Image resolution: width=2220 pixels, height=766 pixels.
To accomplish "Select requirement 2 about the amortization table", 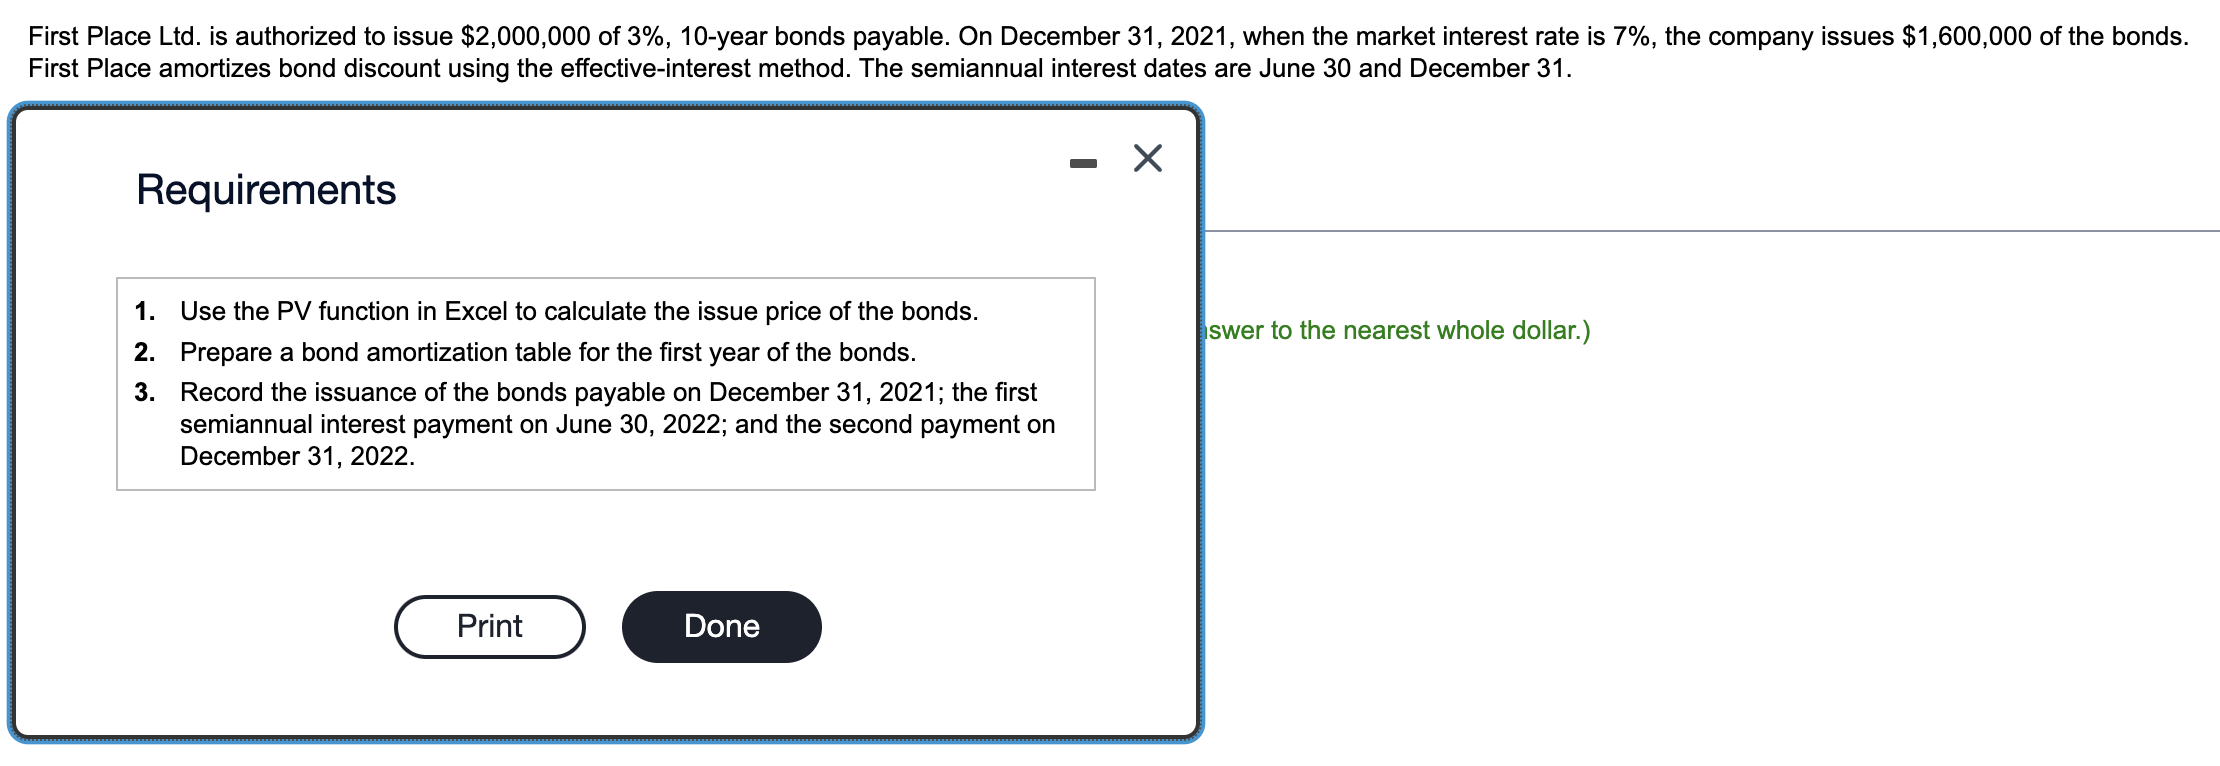I will tap(548, 351).
